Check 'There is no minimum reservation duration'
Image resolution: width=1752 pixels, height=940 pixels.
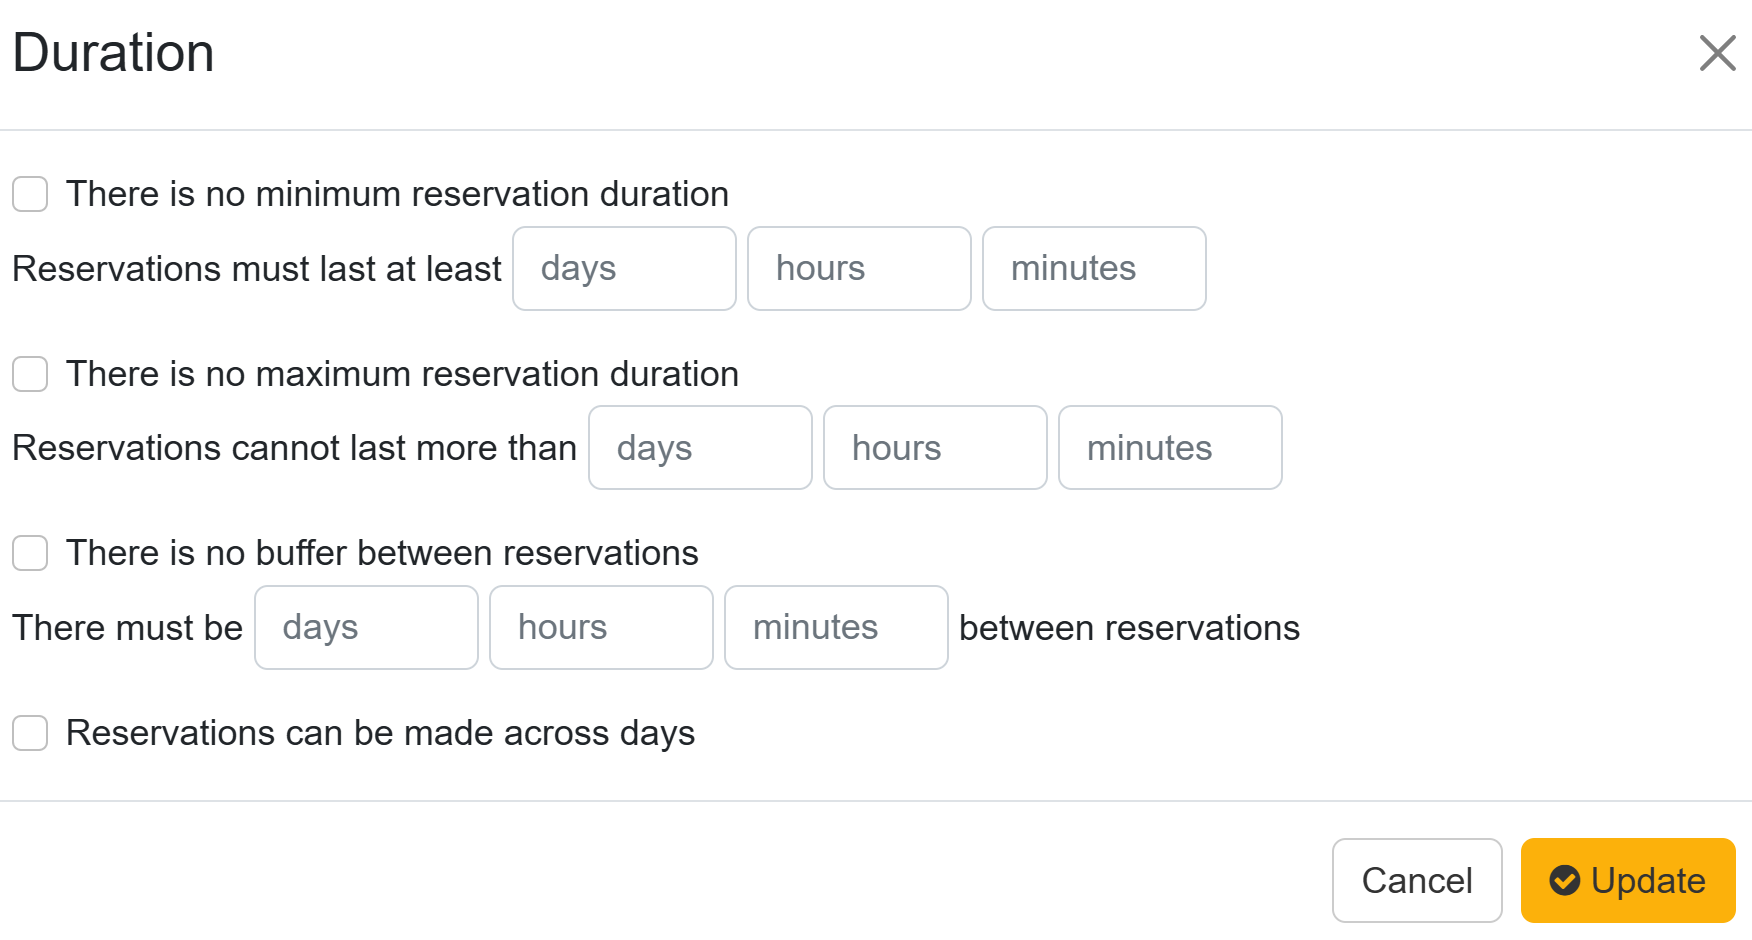(x=30, y=194)
